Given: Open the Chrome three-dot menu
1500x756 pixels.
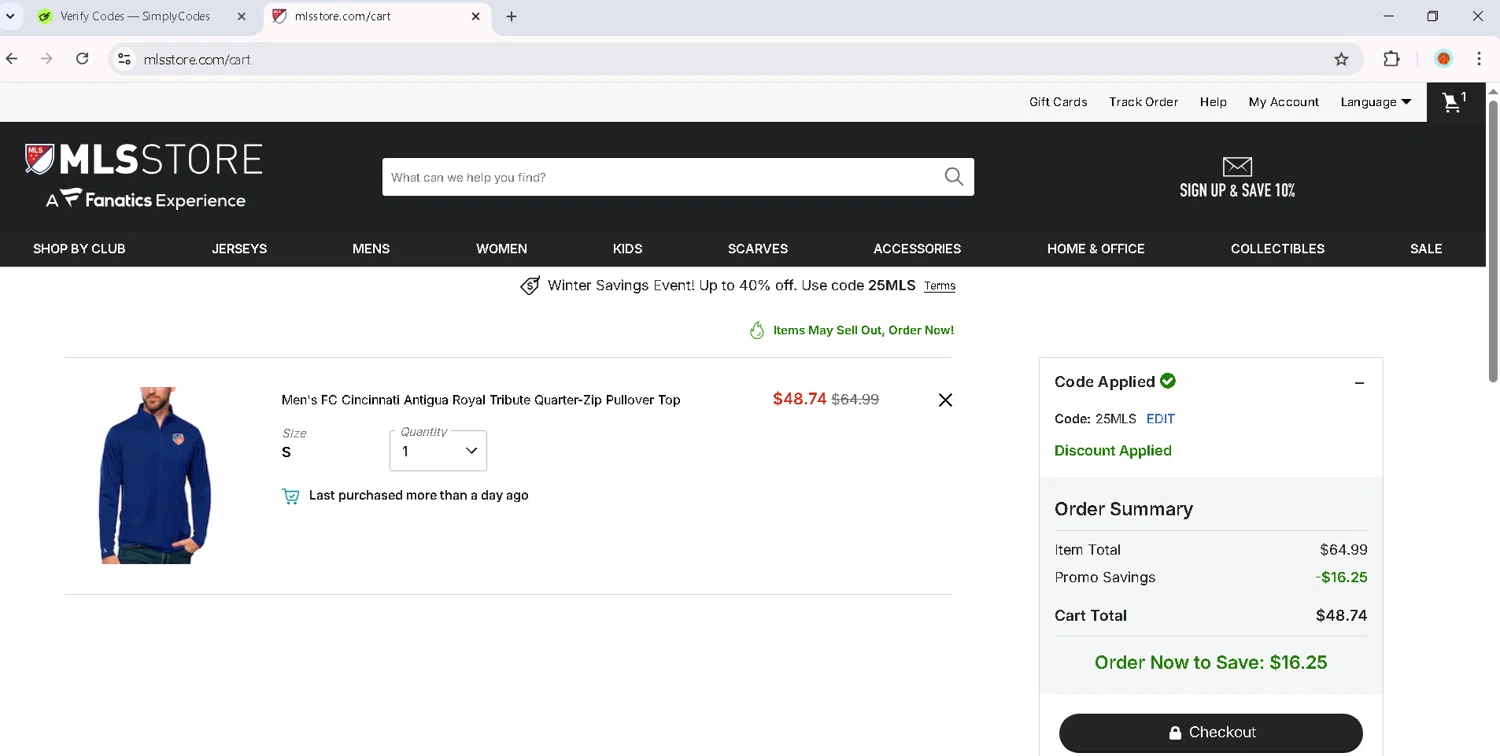Looking at the screenshot, I should click(x=1479, y=59).
